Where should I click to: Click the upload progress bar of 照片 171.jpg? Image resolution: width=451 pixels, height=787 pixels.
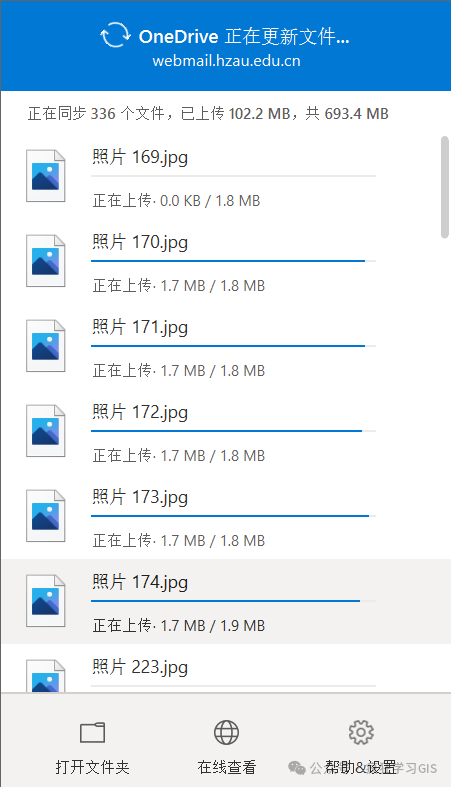click(233, 346)
